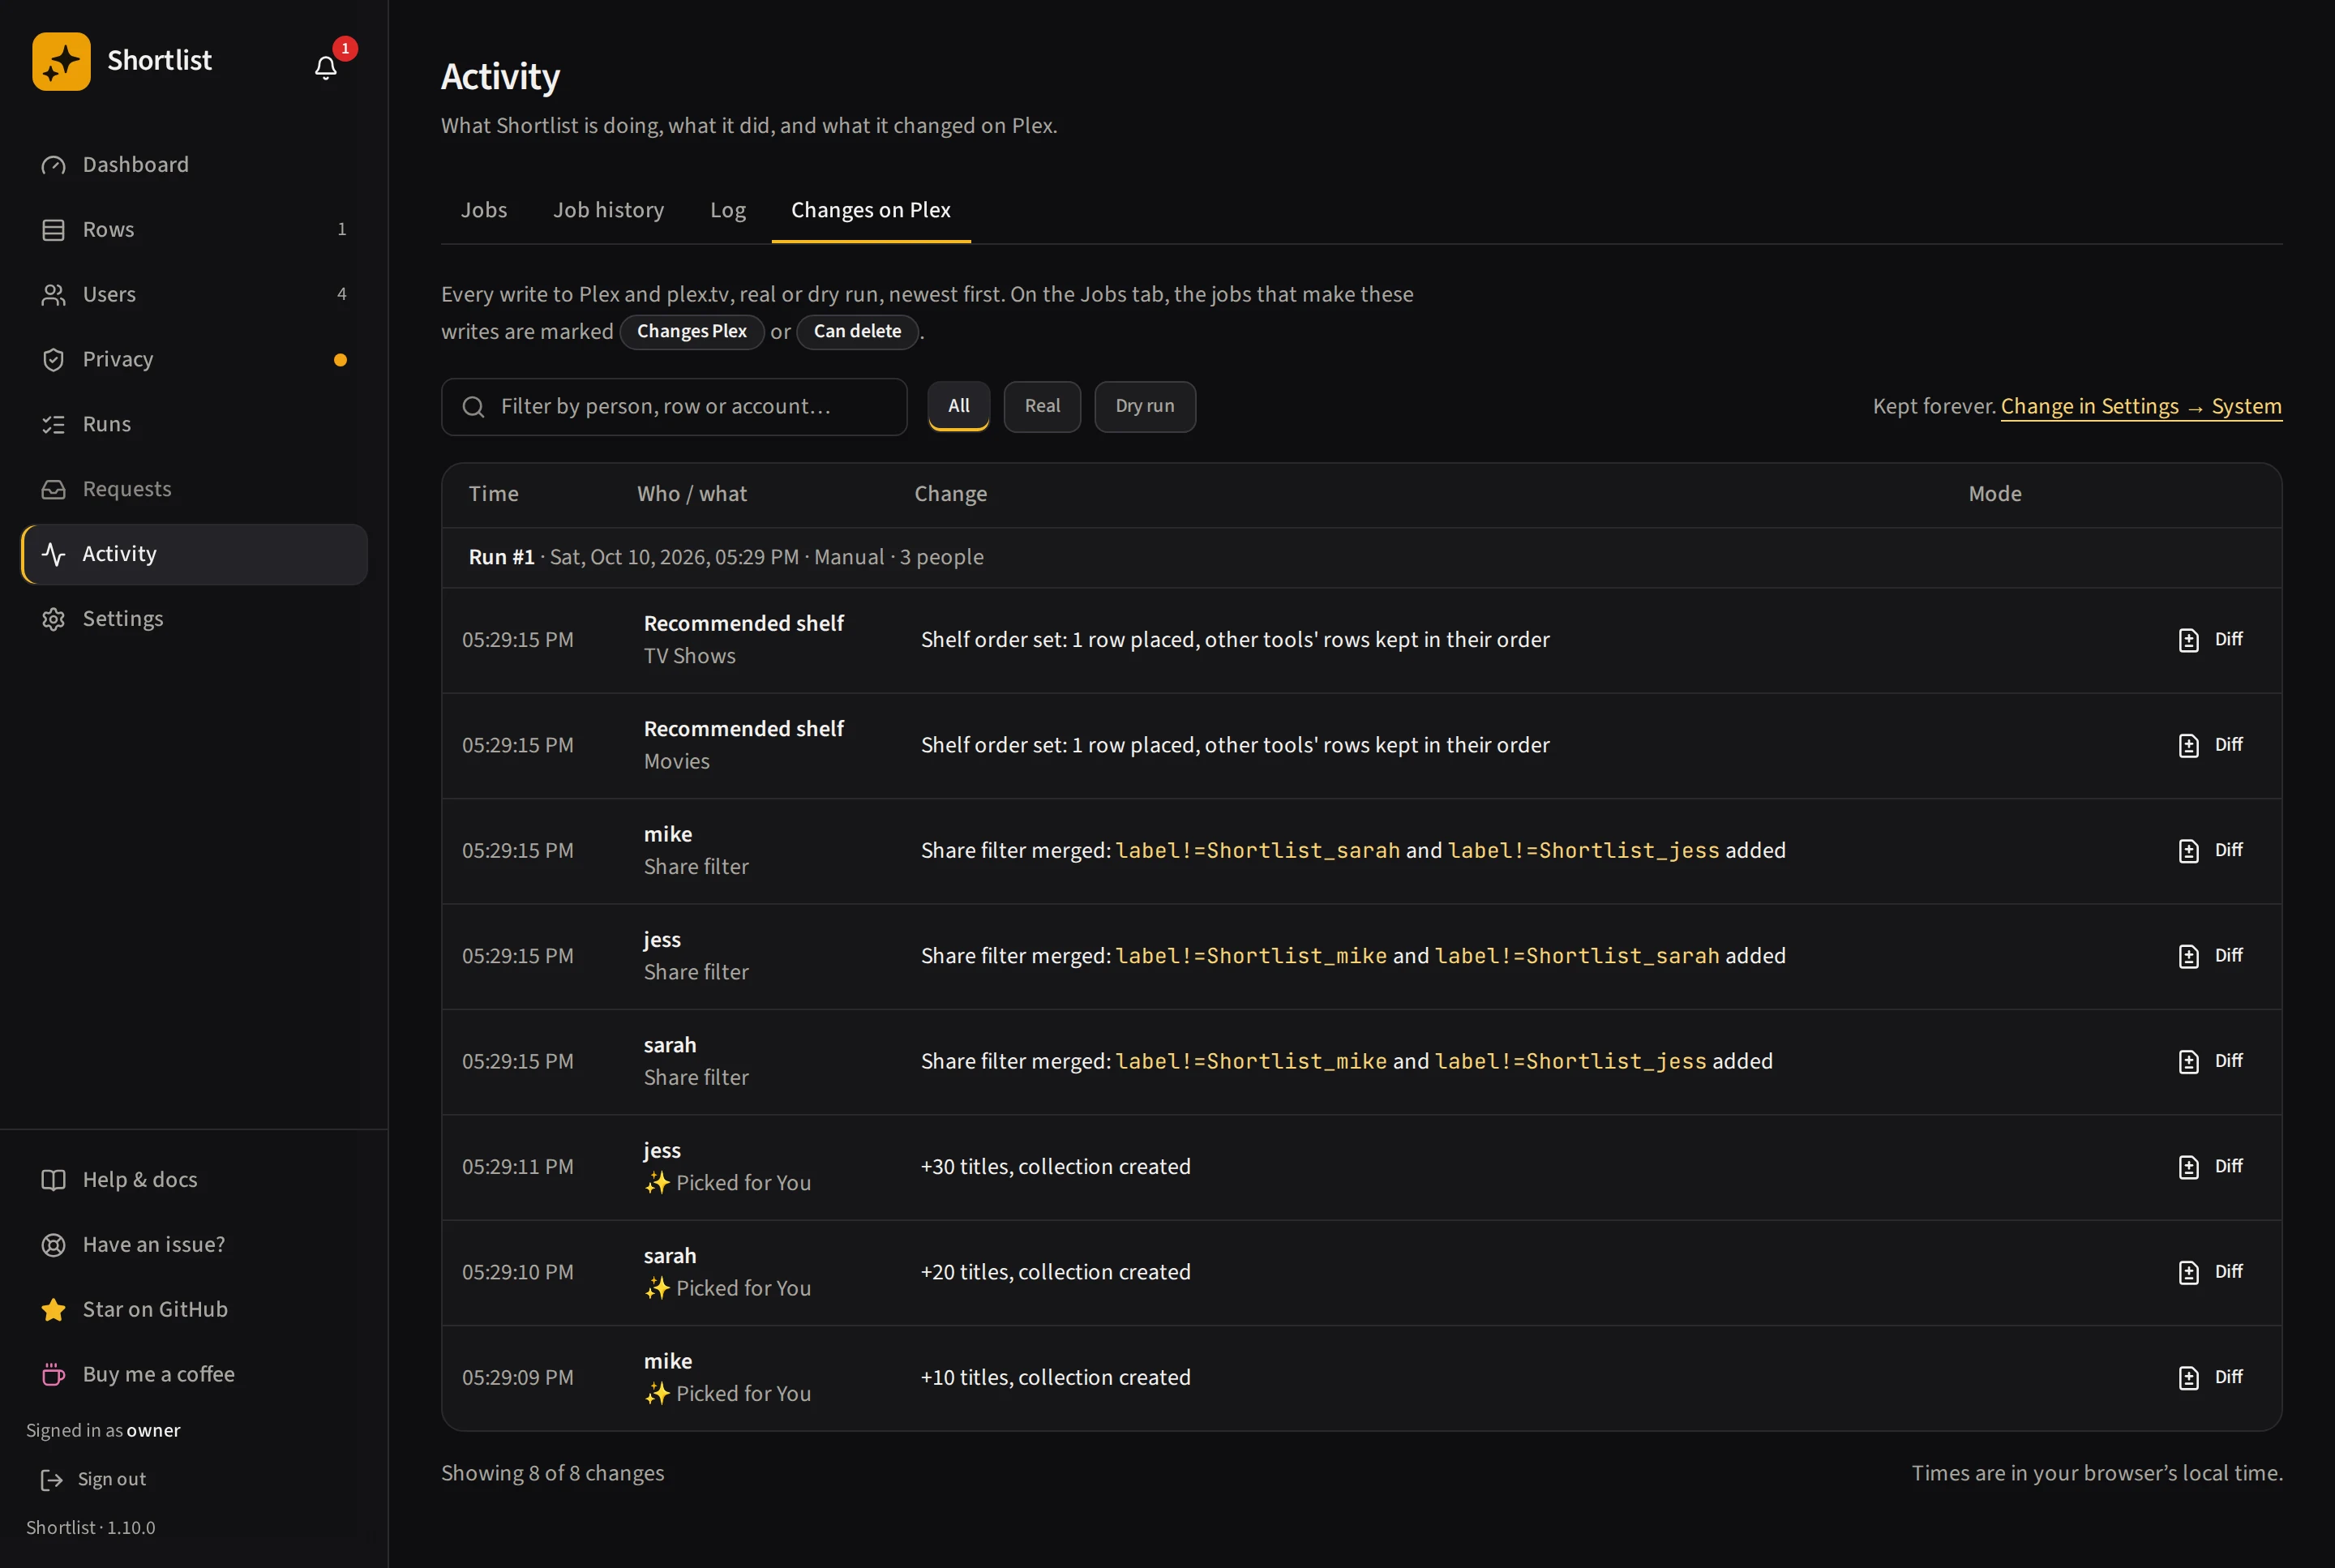Switch to the Jobs tab

[484, 210]
